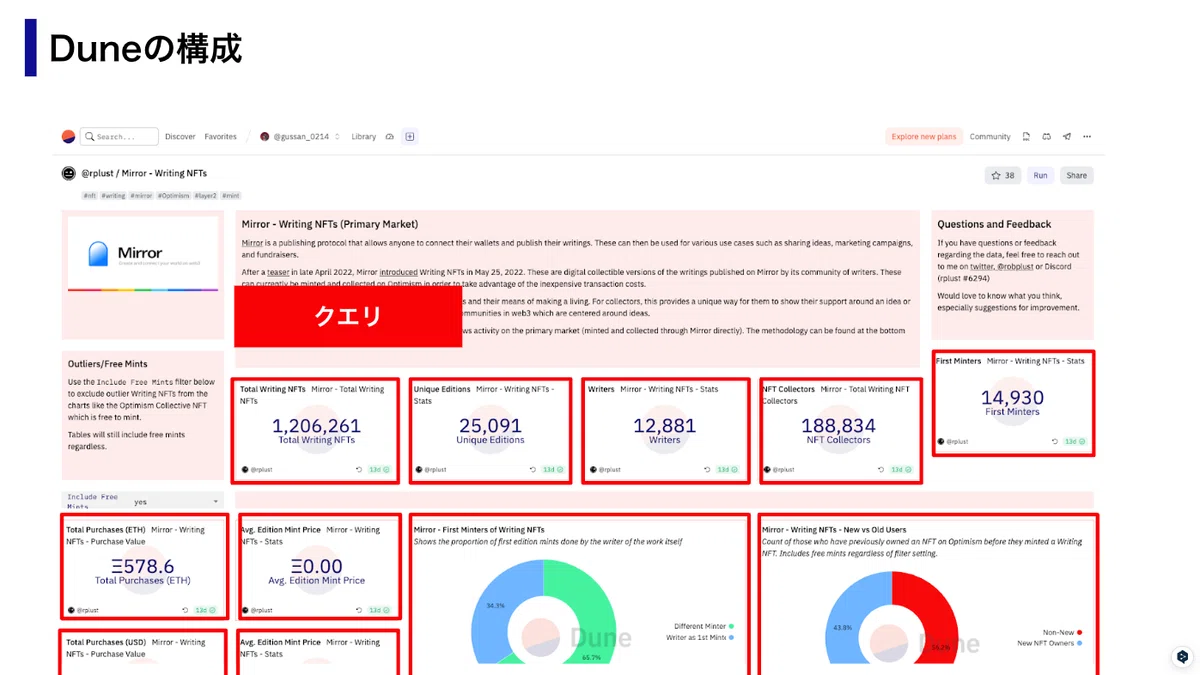This screenshot has width=1200, height=675.
Task: Open the teaser link in the description
Action: (x=277, y=272)
